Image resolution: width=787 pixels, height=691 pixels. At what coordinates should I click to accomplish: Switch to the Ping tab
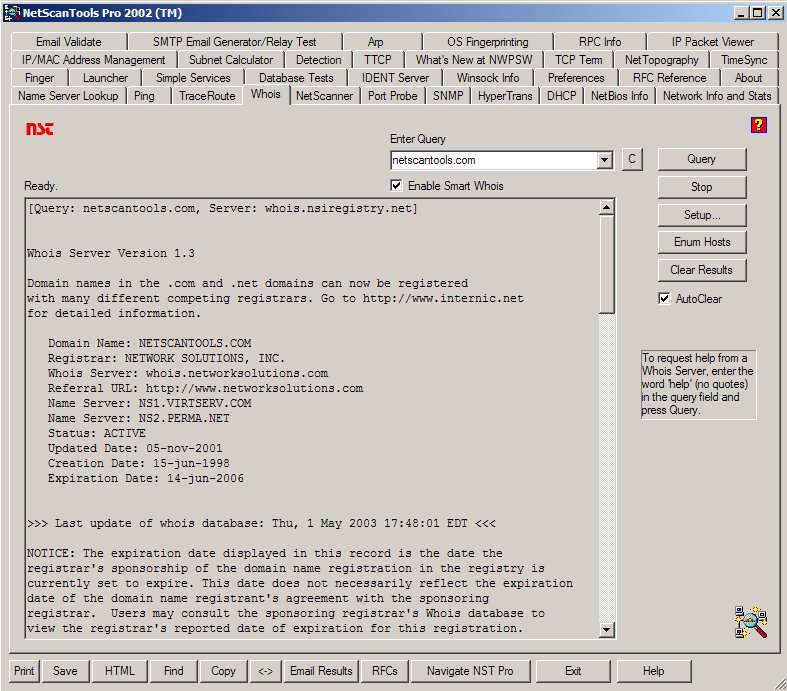click(144, 96)
